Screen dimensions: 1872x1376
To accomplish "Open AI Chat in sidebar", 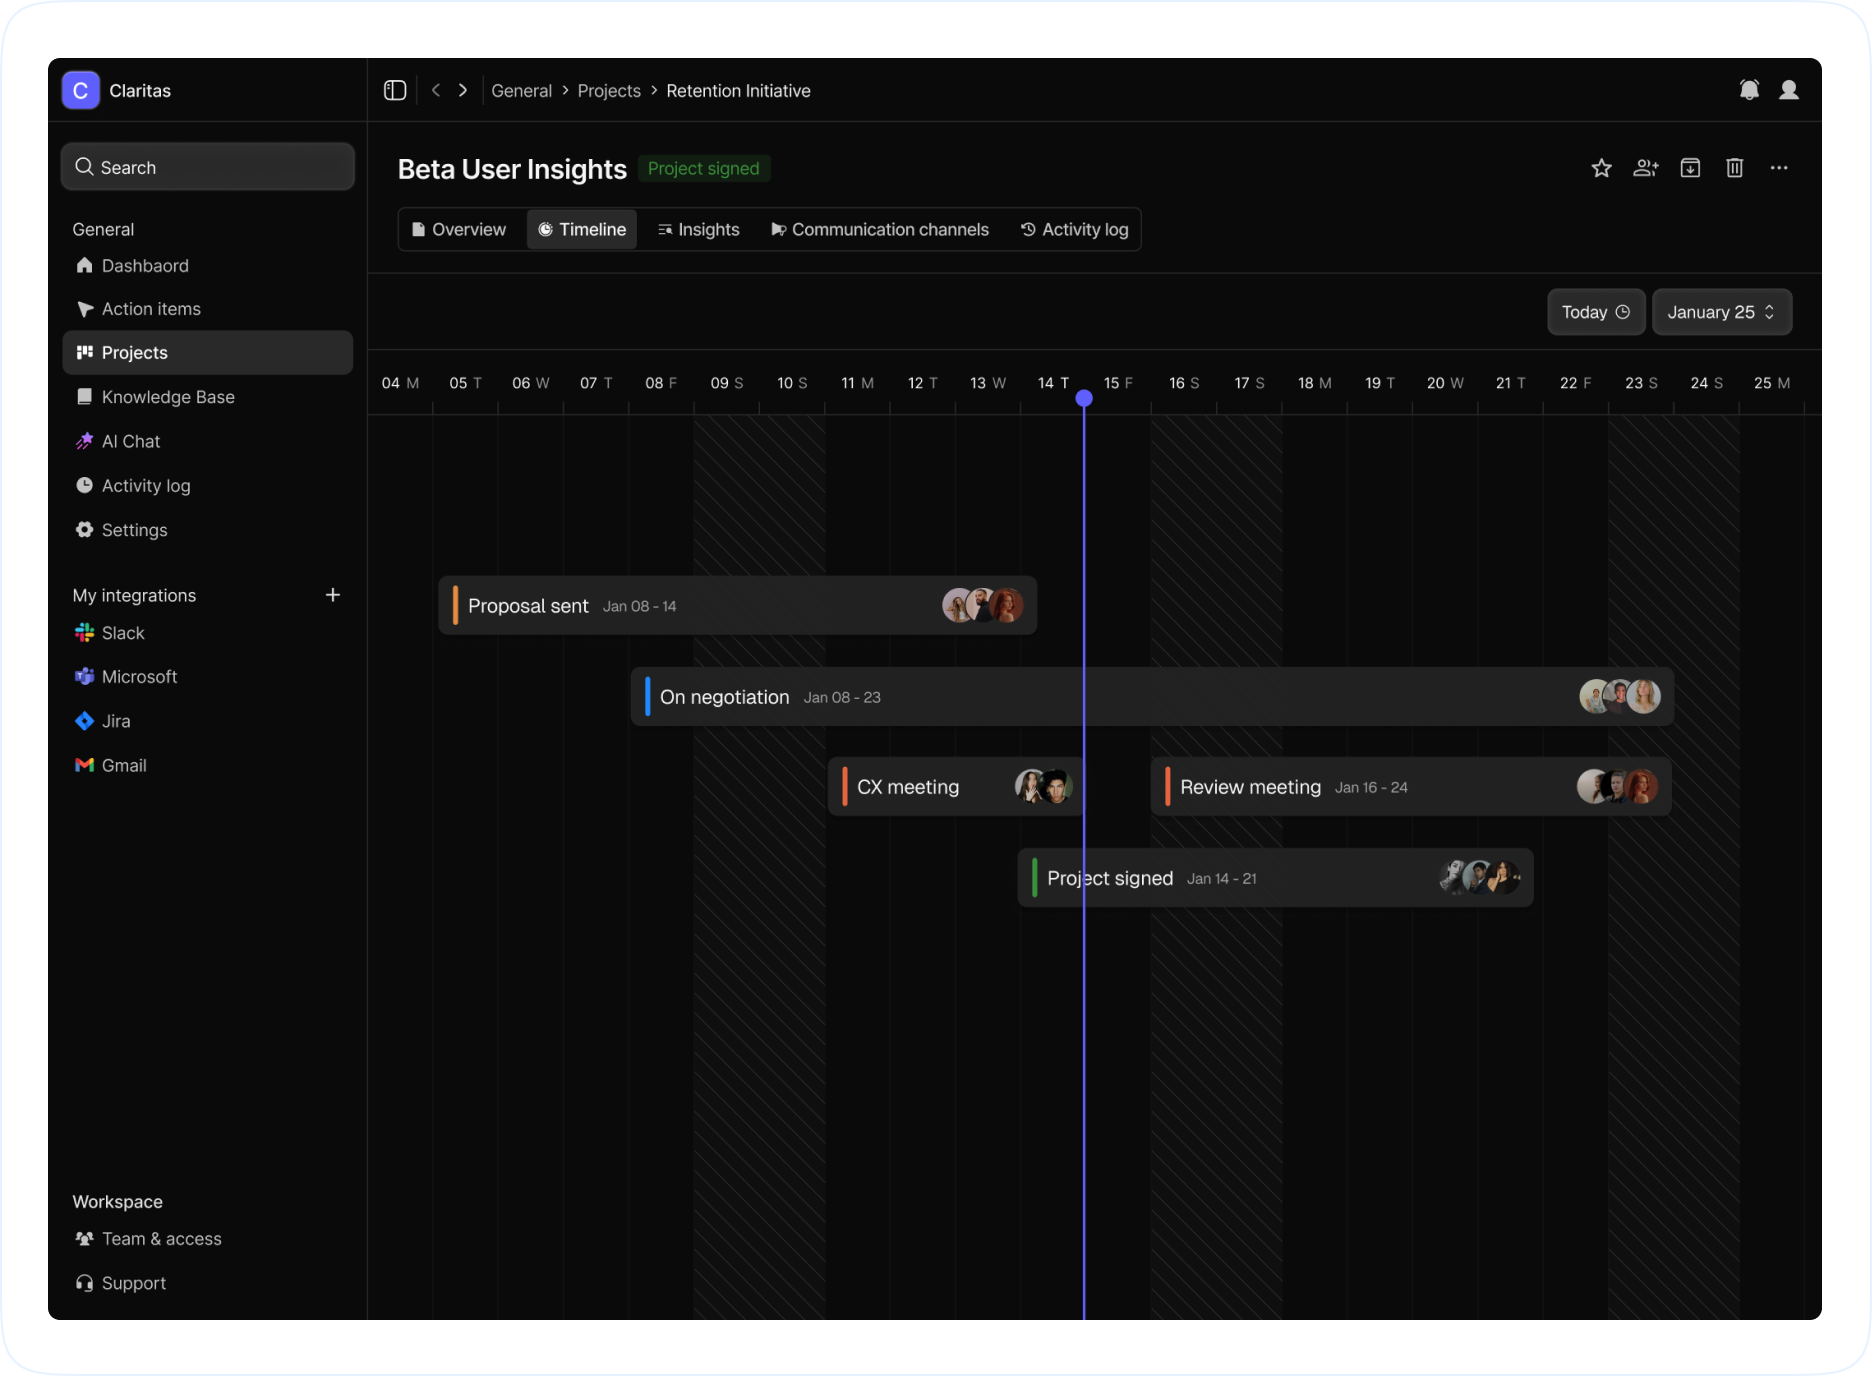I will click(x=208, y=441).
